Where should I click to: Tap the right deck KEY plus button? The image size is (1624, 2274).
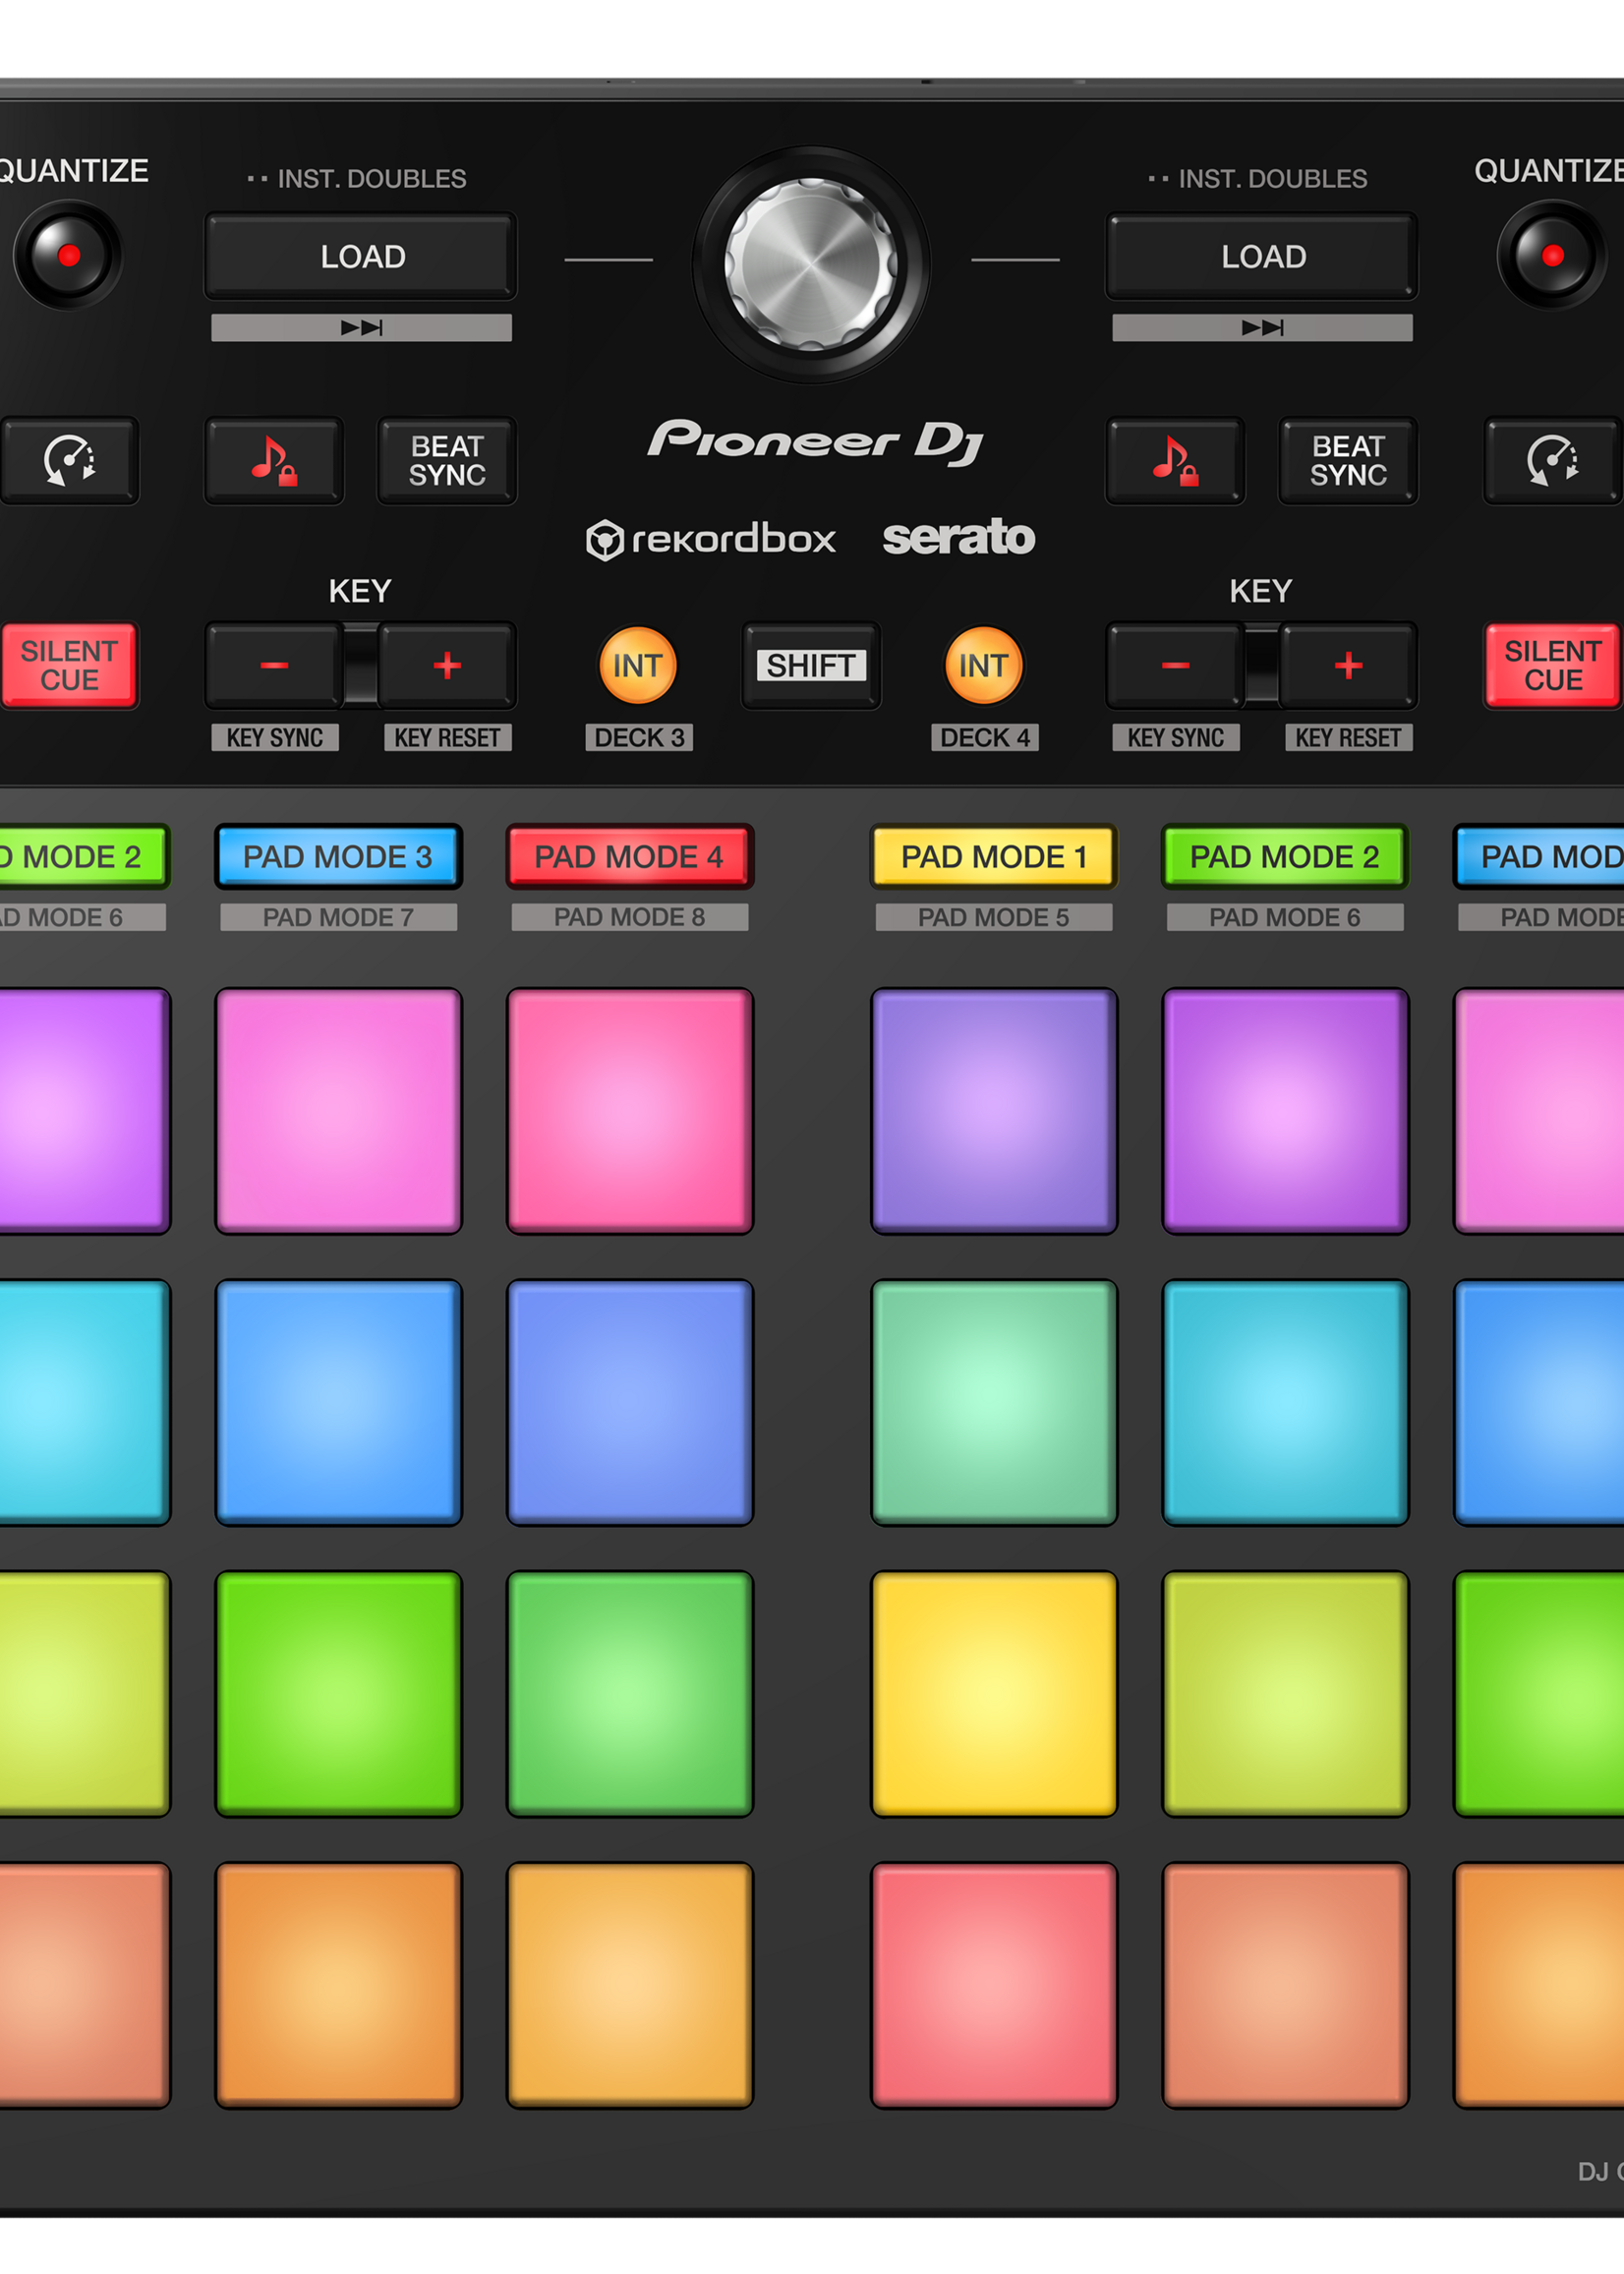pos(1348,665)
